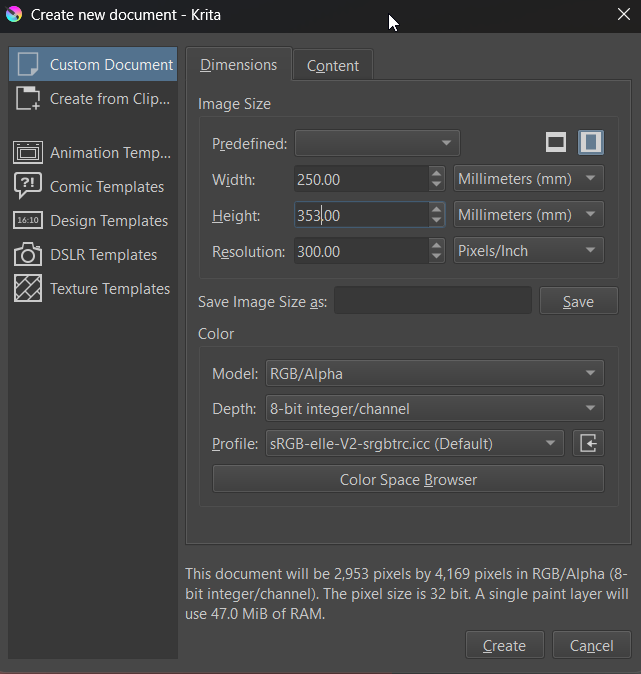
Task: Open DSLR Templates camera icon
Action: pos(28,255)
